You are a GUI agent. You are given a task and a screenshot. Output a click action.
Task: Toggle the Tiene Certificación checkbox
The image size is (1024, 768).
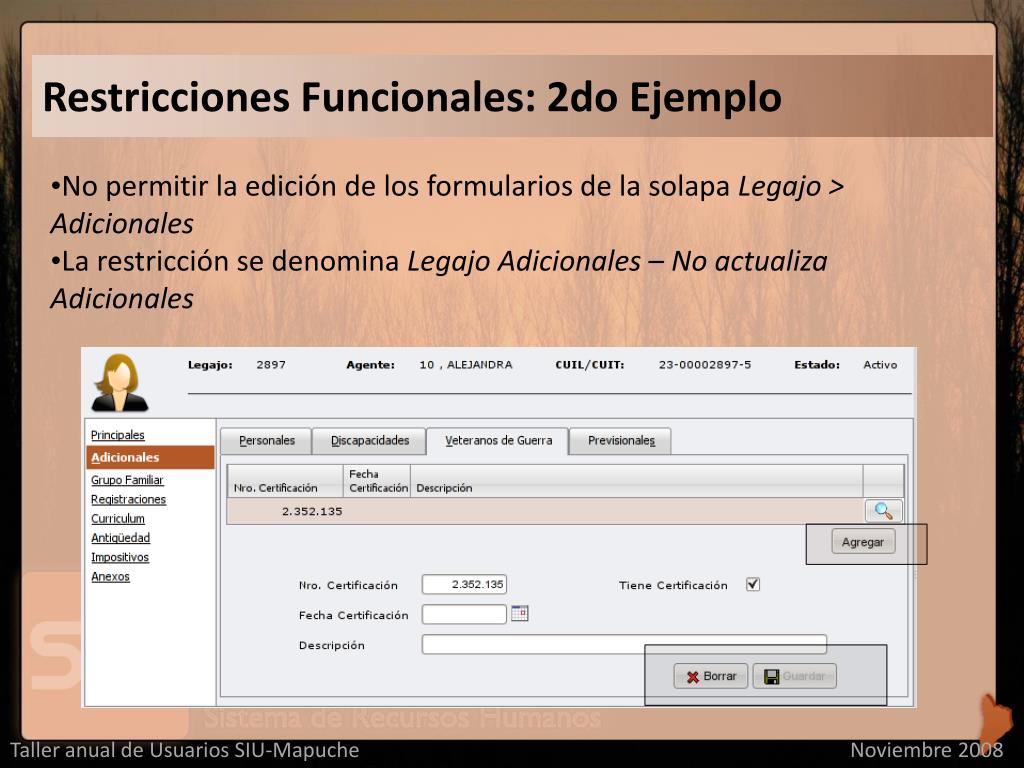coord(753,585)
